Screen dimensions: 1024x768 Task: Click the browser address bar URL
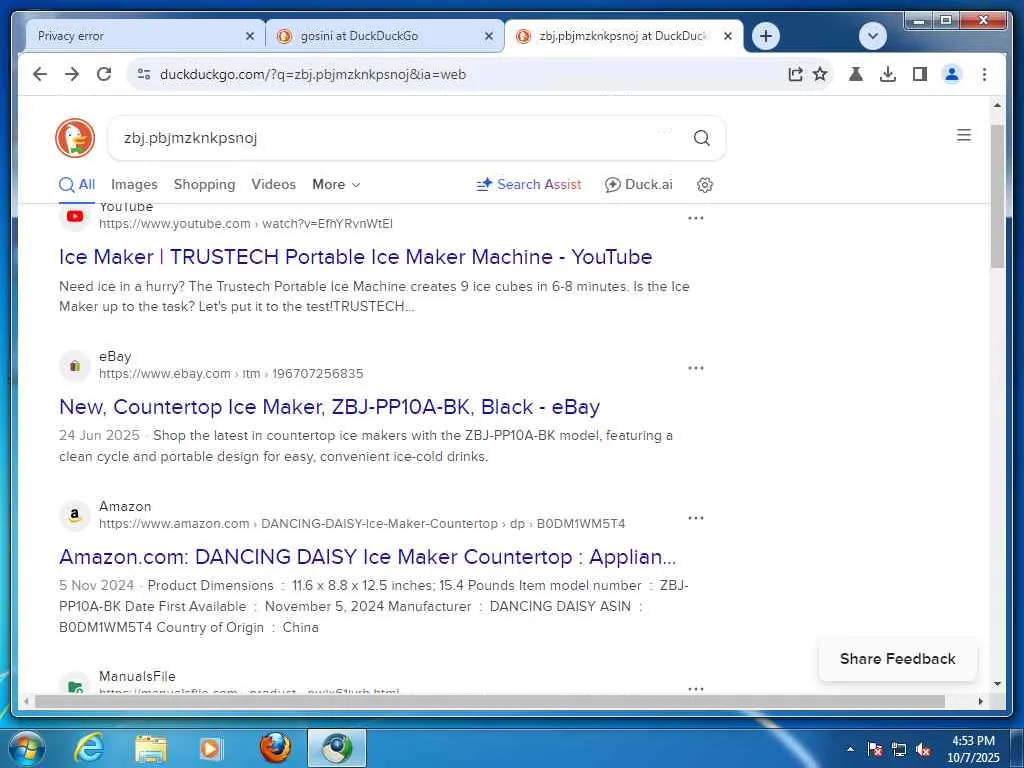click(313, 74)
